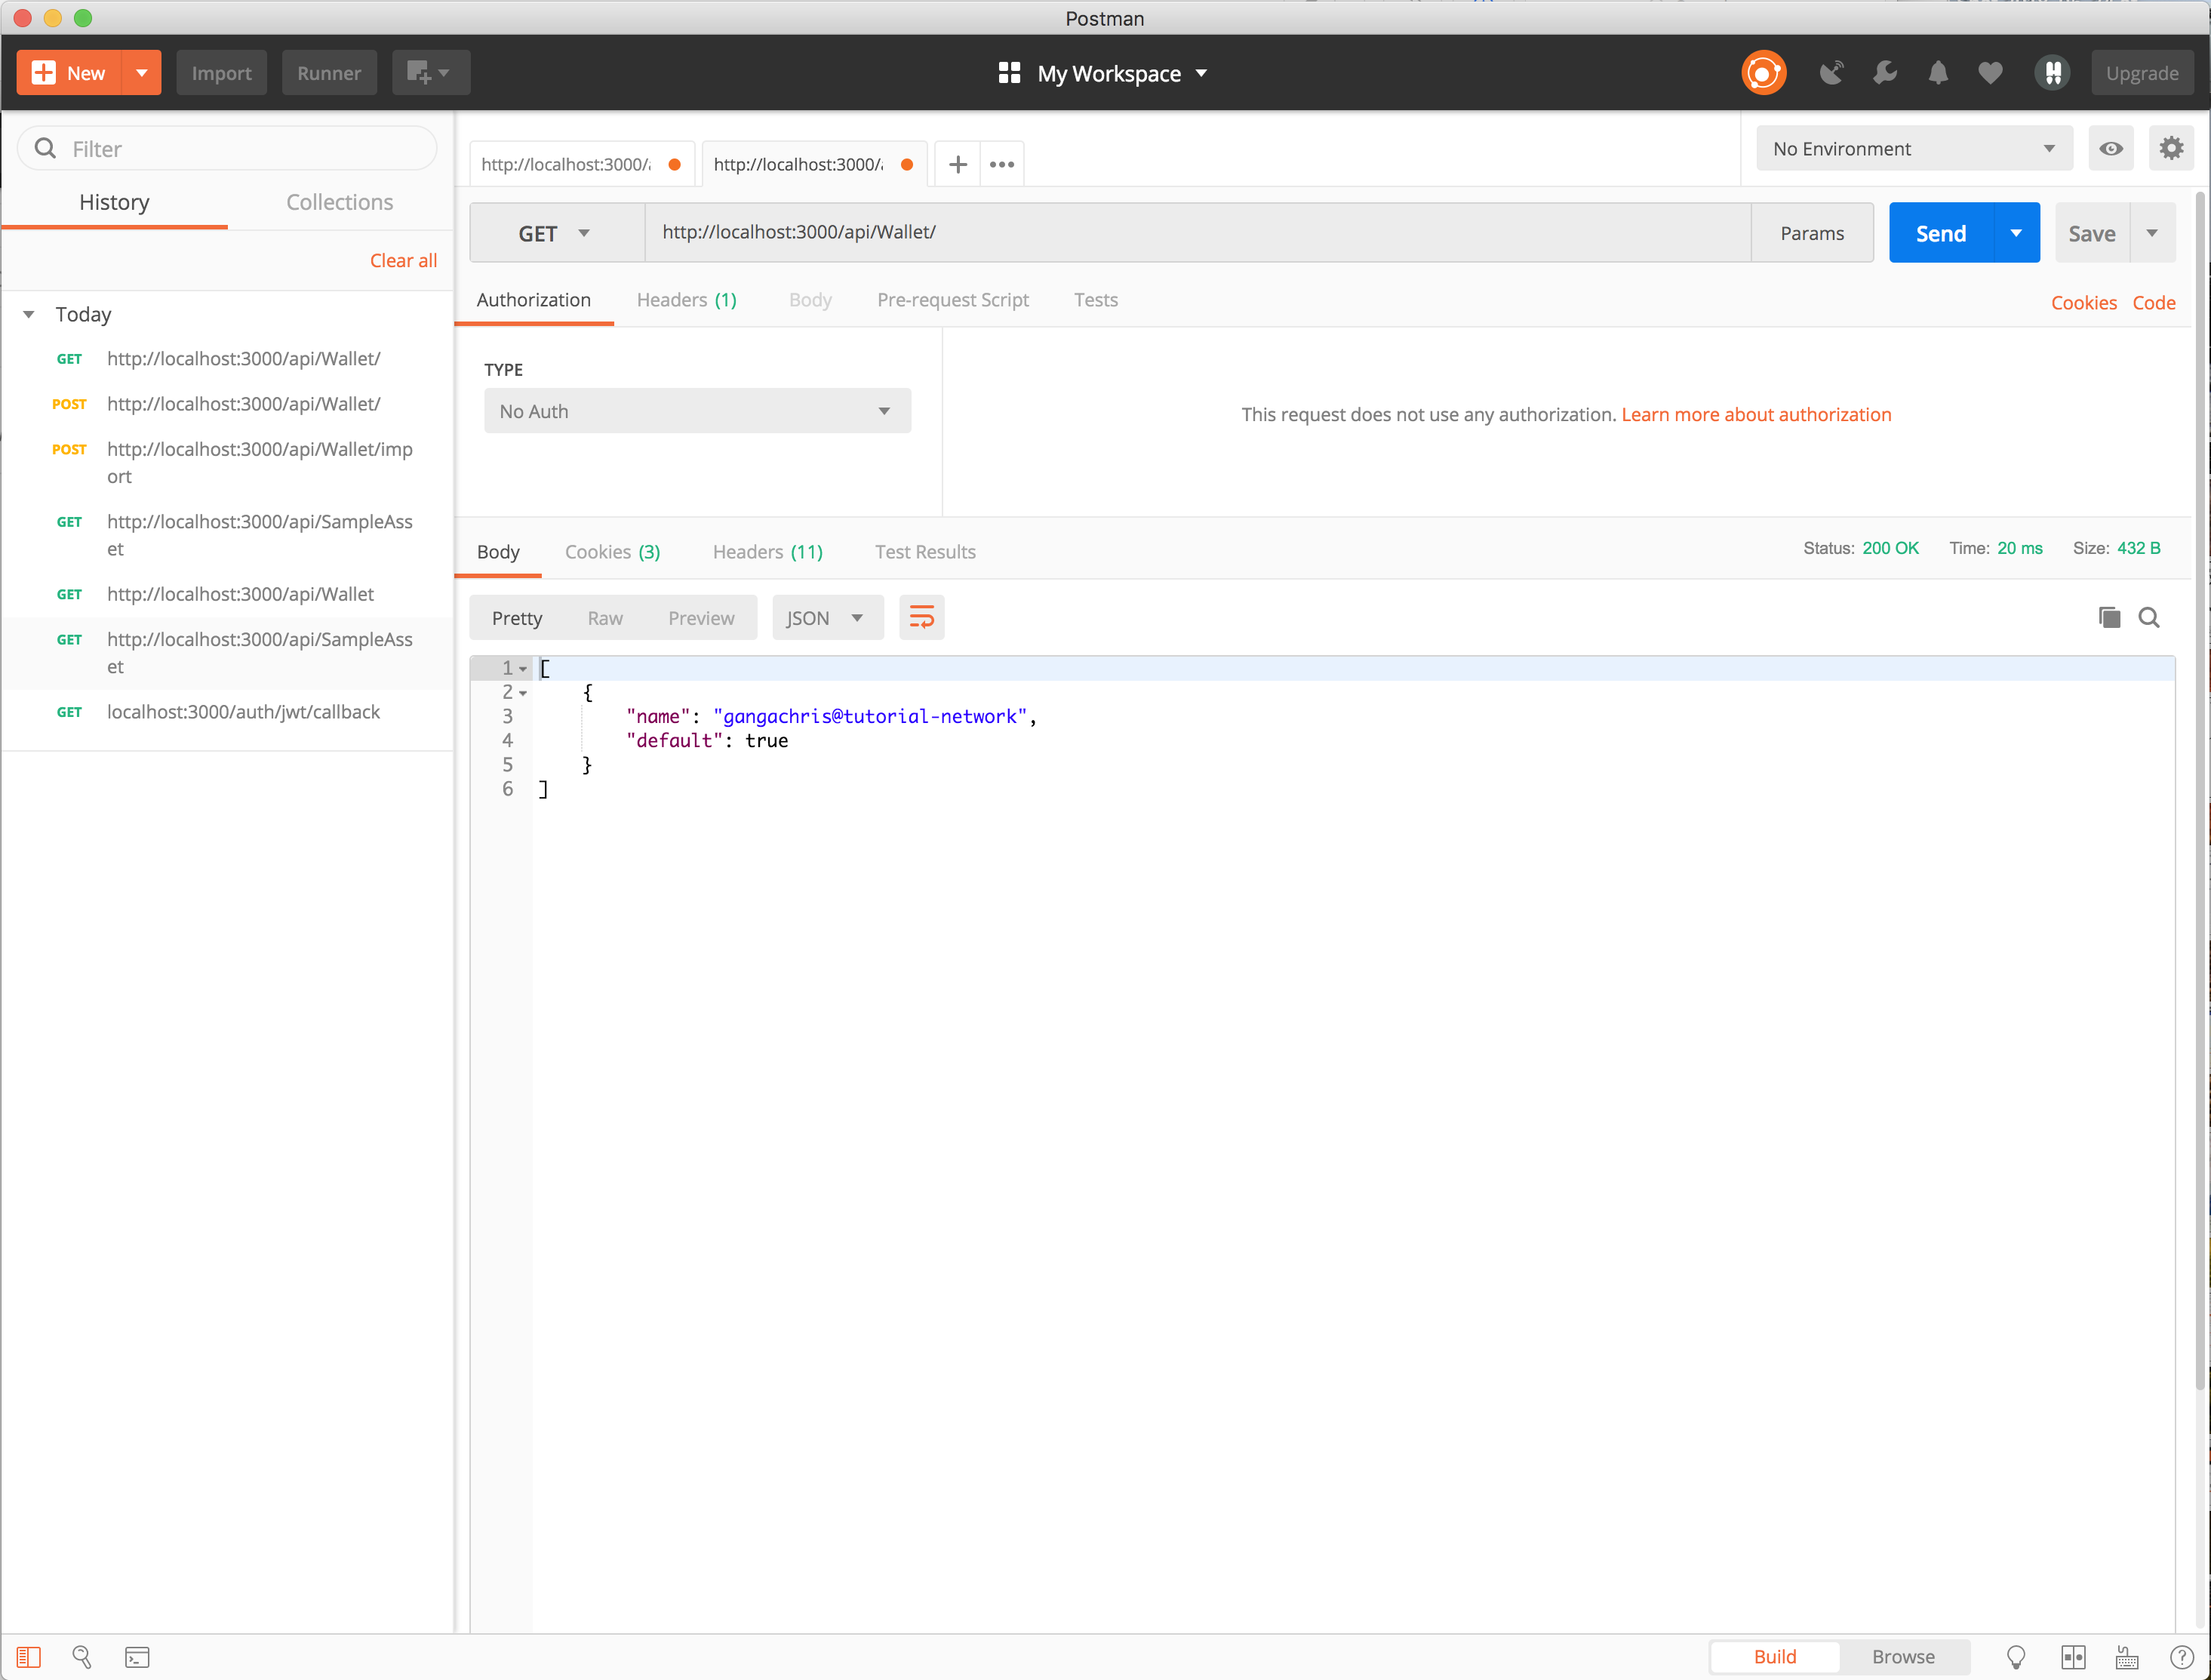Screen dimensions: 2211x1680
Task: Click the request URL input field
Action: coord(1196,233)
